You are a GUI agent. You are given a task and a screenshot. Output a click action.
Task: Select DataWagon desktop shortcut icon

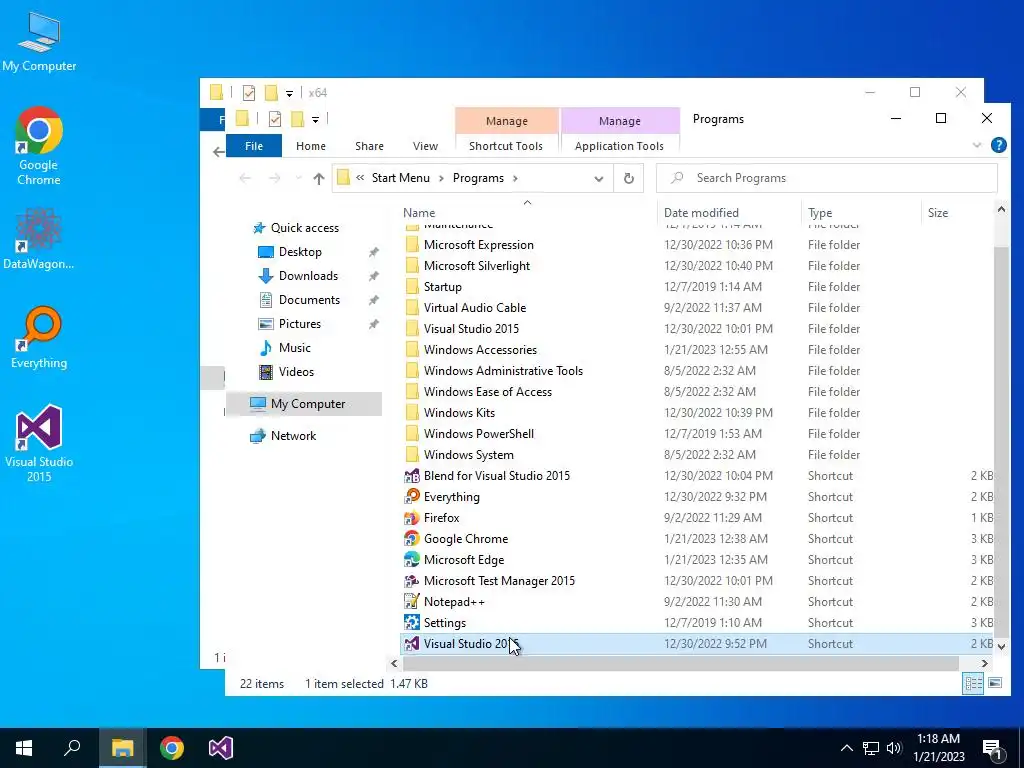tap(39, 238)
